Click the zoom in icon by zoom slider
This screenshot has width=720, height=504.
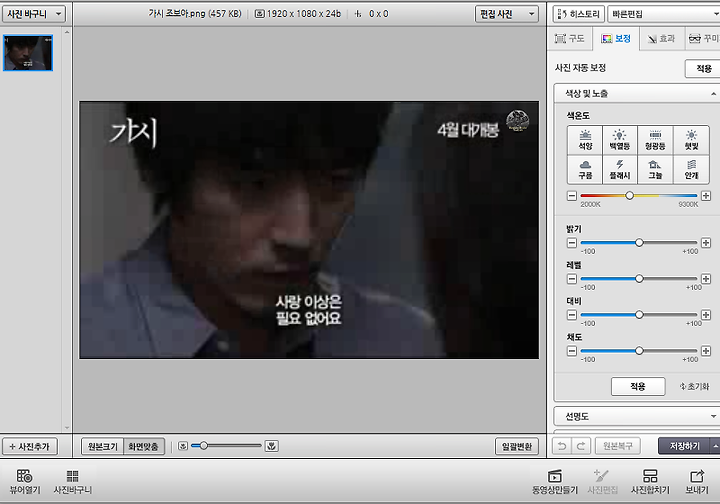tap(271, 446)
